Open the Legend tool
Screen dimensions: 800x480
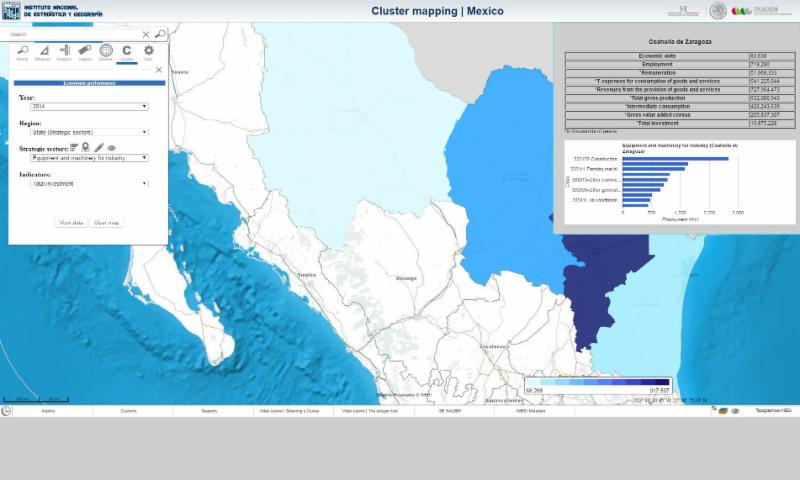[85, 52]
